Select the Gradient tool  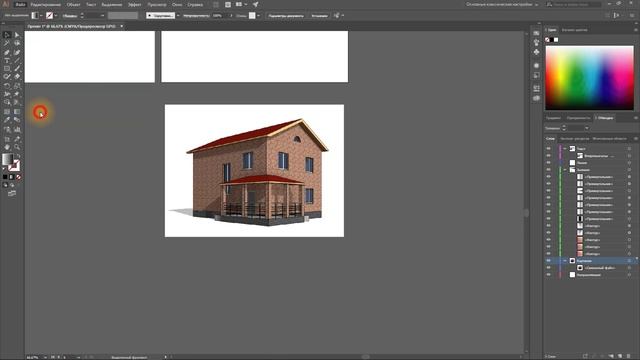click(17, 111)
